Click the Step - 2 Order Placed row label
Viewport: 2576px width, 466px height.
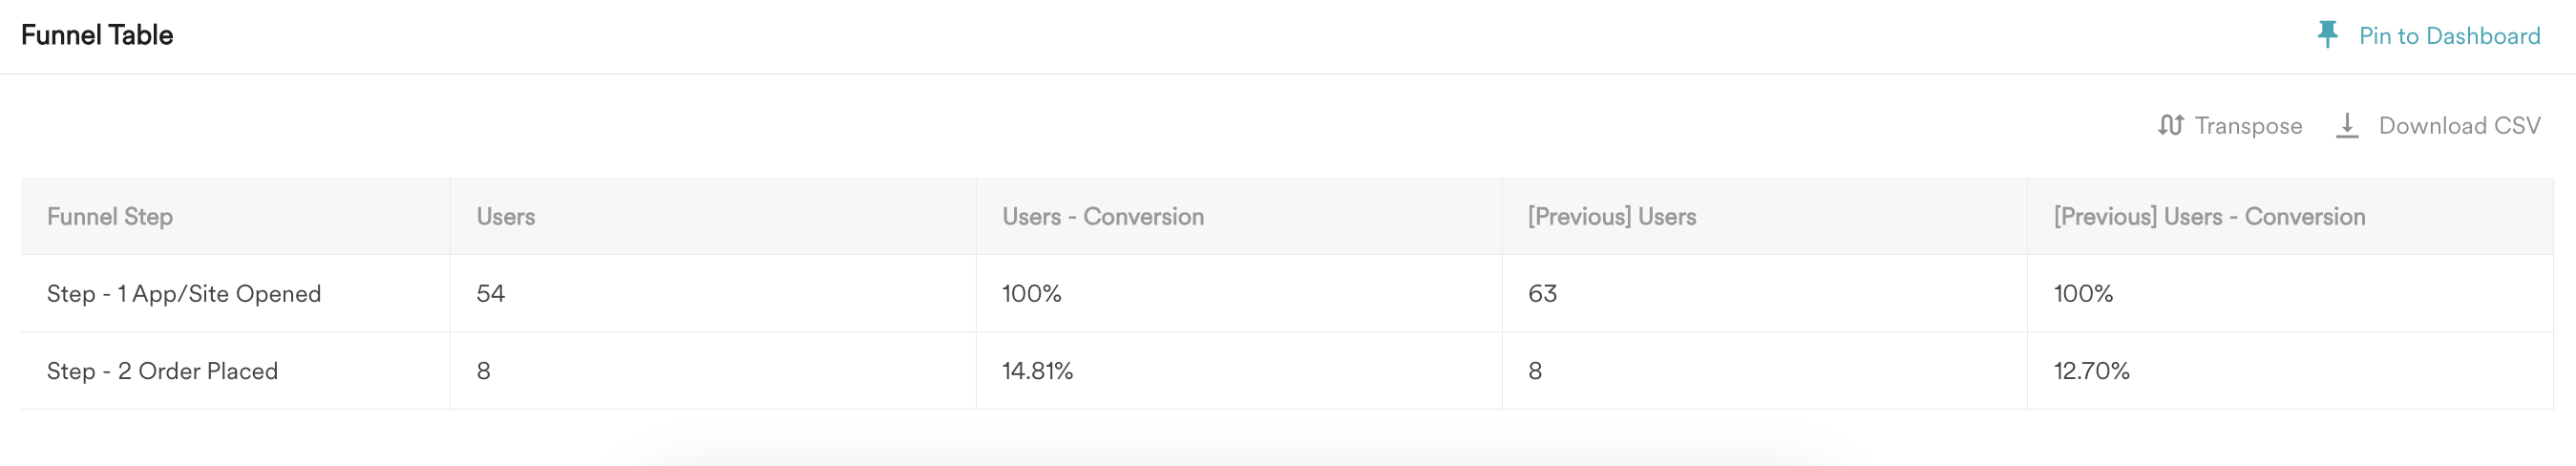(x=162, y=371)
